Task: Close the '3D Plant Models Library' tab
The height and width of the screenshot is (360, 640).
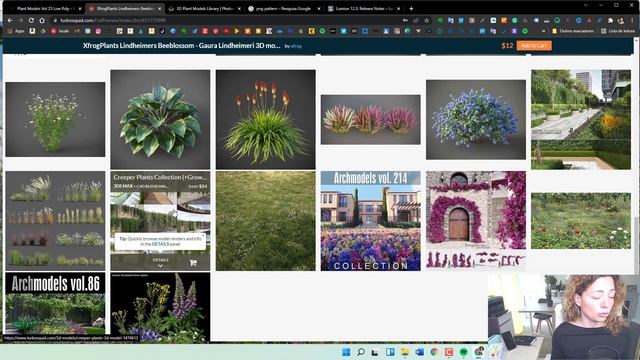Action: coord(239,9)
